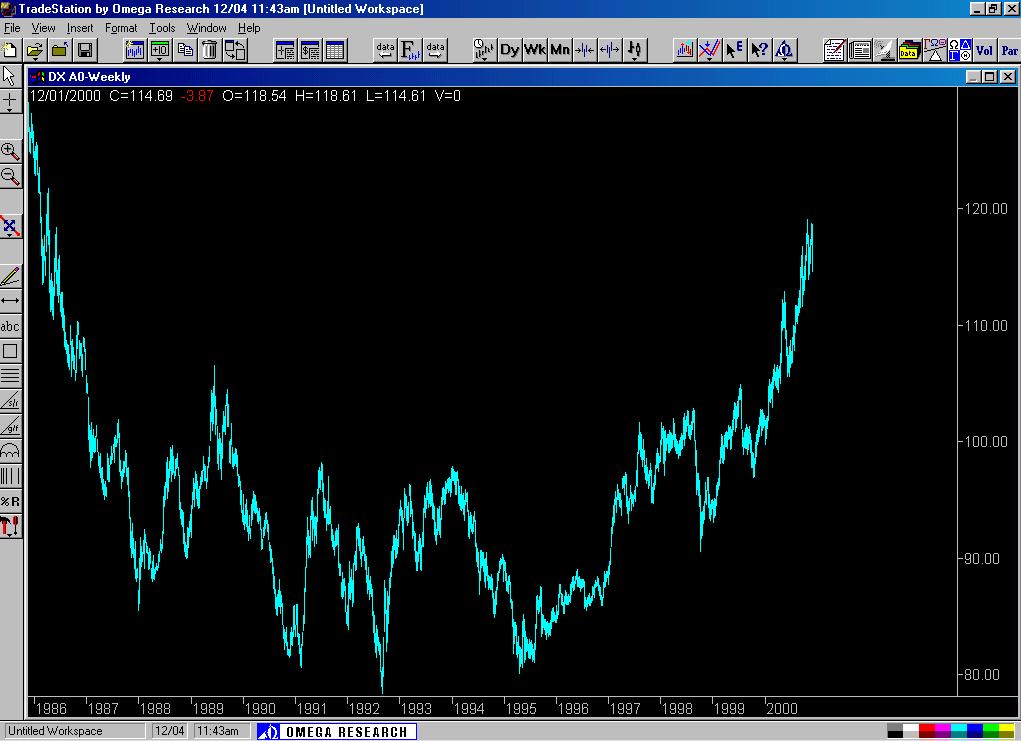Image resolution: width=1021 pixels, height=741 pixels.
Task: Pick the cyan color swatch
Action: (958, 727)
